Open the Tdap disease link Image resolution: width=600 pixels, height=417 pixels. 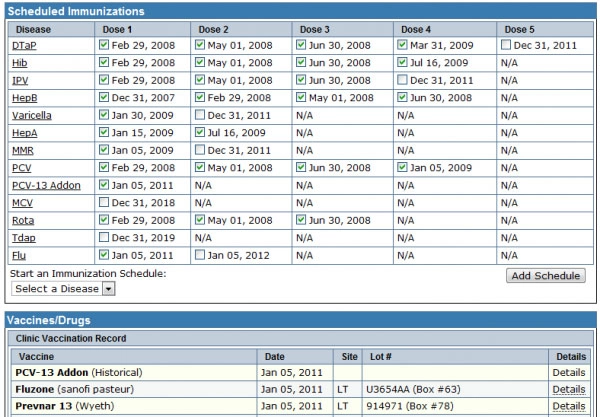pyautogui.click(x=24, y=238)
